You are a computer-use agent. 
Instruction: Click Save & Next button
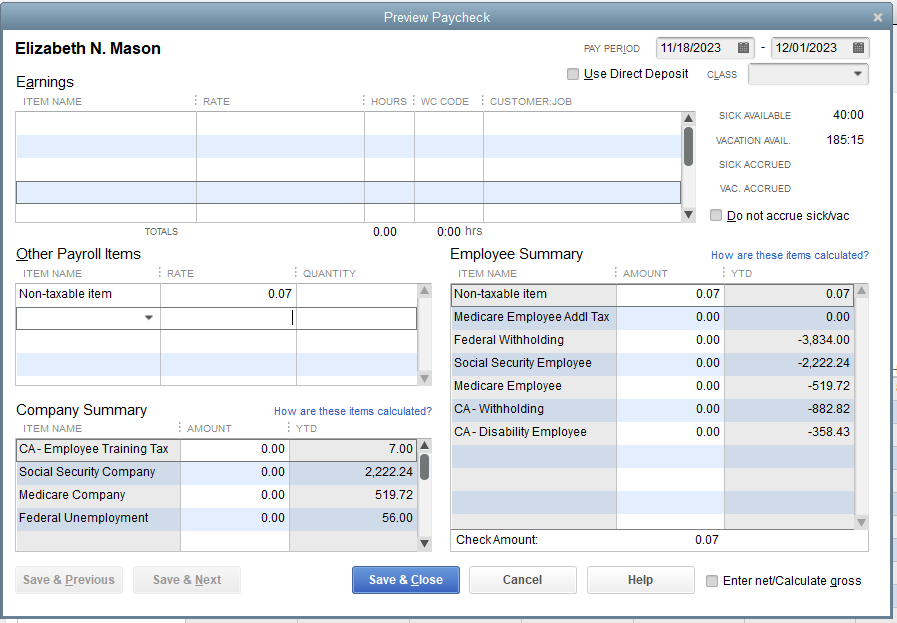[x=187, y=580]
